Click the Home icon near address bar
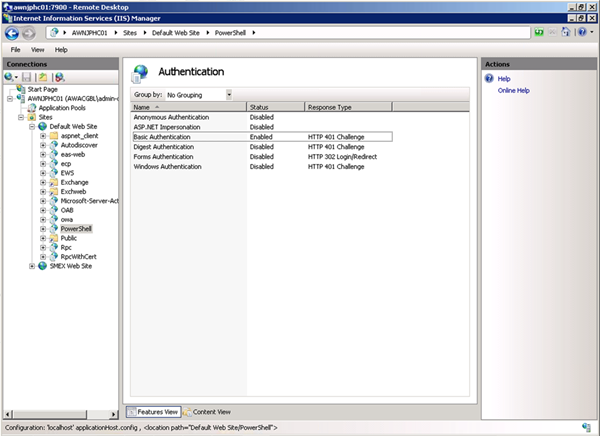 pos(566,32)
